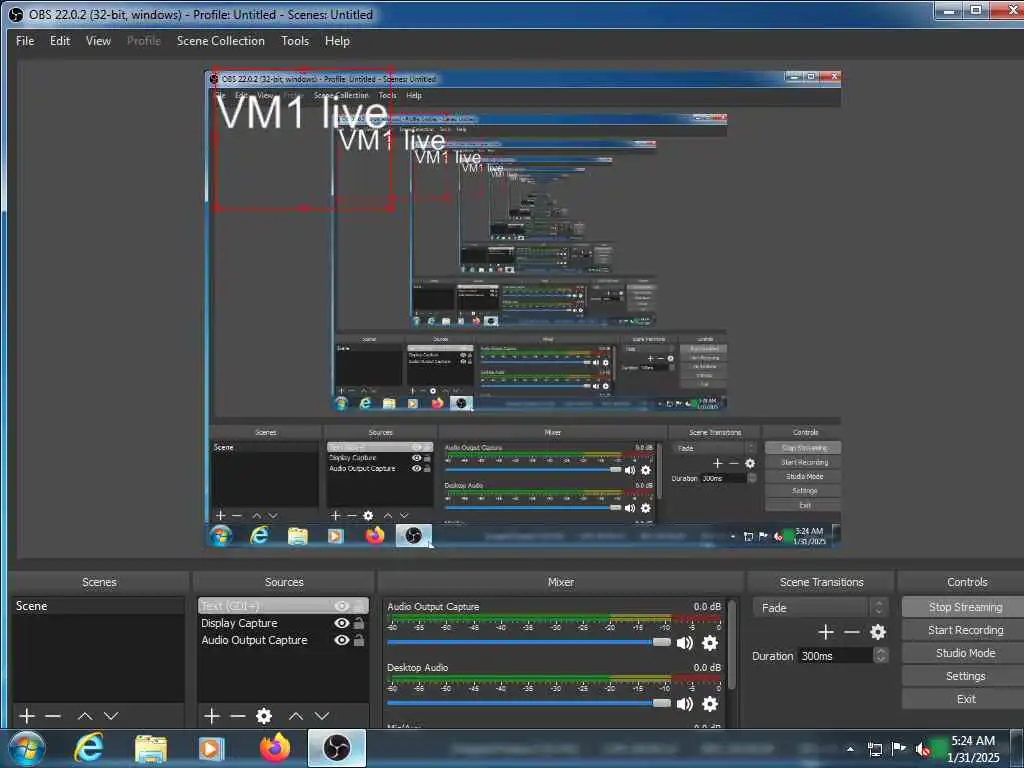Click the Duration spinner arrows

coord(880,655)
